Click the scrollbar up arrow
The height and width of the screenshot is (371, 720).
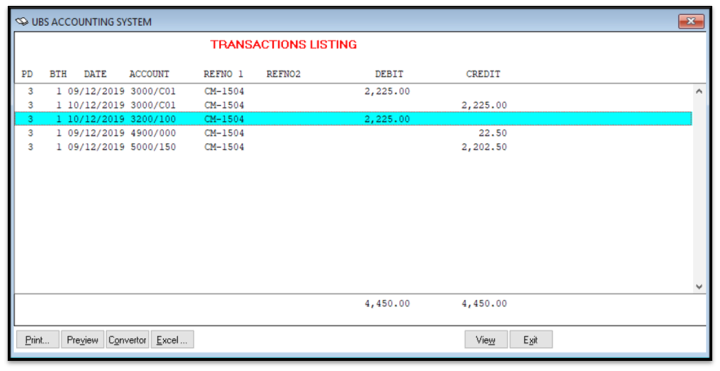[x=699, y=91]
